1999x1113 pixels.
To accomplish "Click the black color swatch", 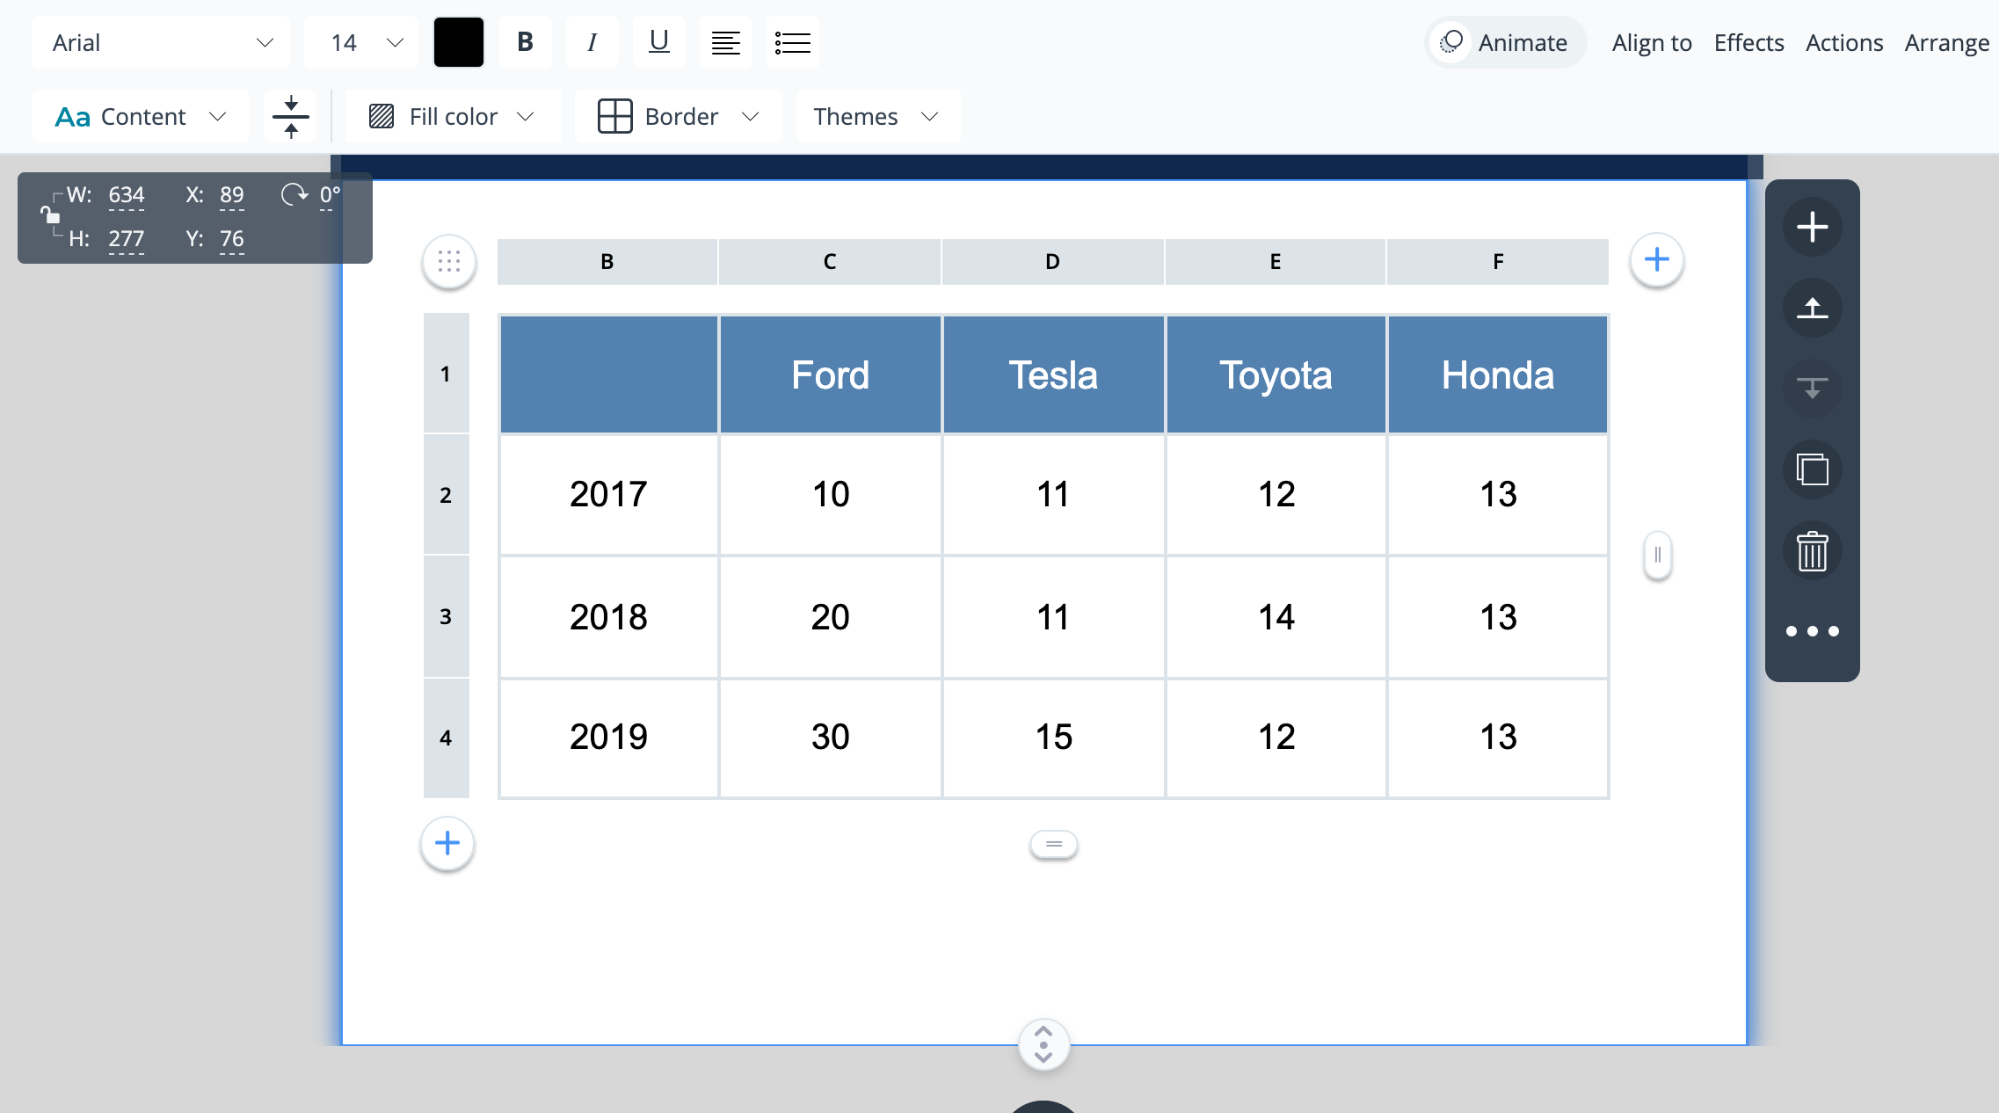I will pyautogui.click(x=459, y=42).
